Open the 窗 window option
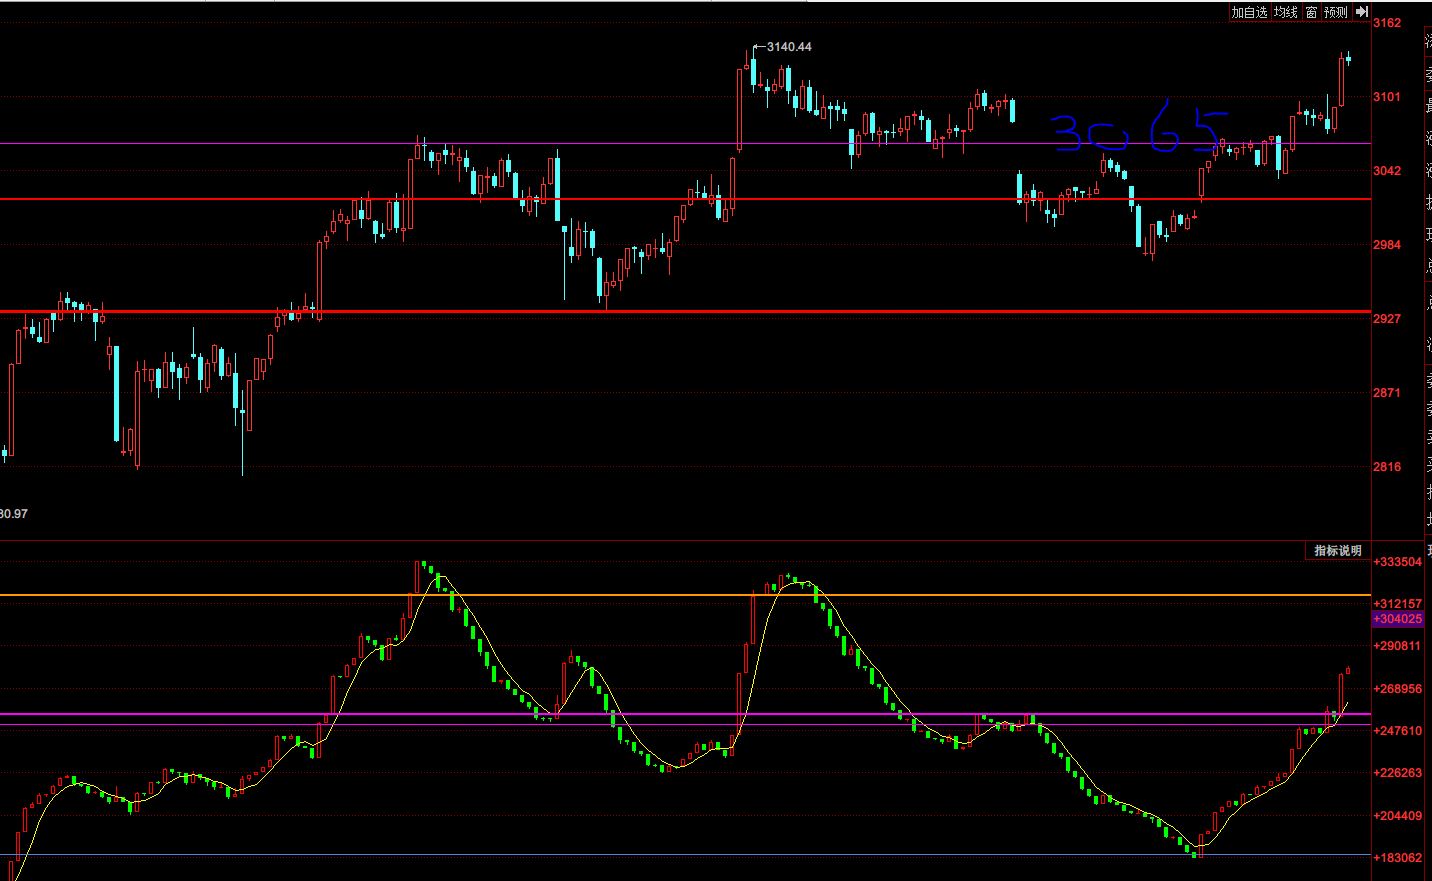Image resolution: width=1432 pixels, height=881 pixels. pos(1311,12)
